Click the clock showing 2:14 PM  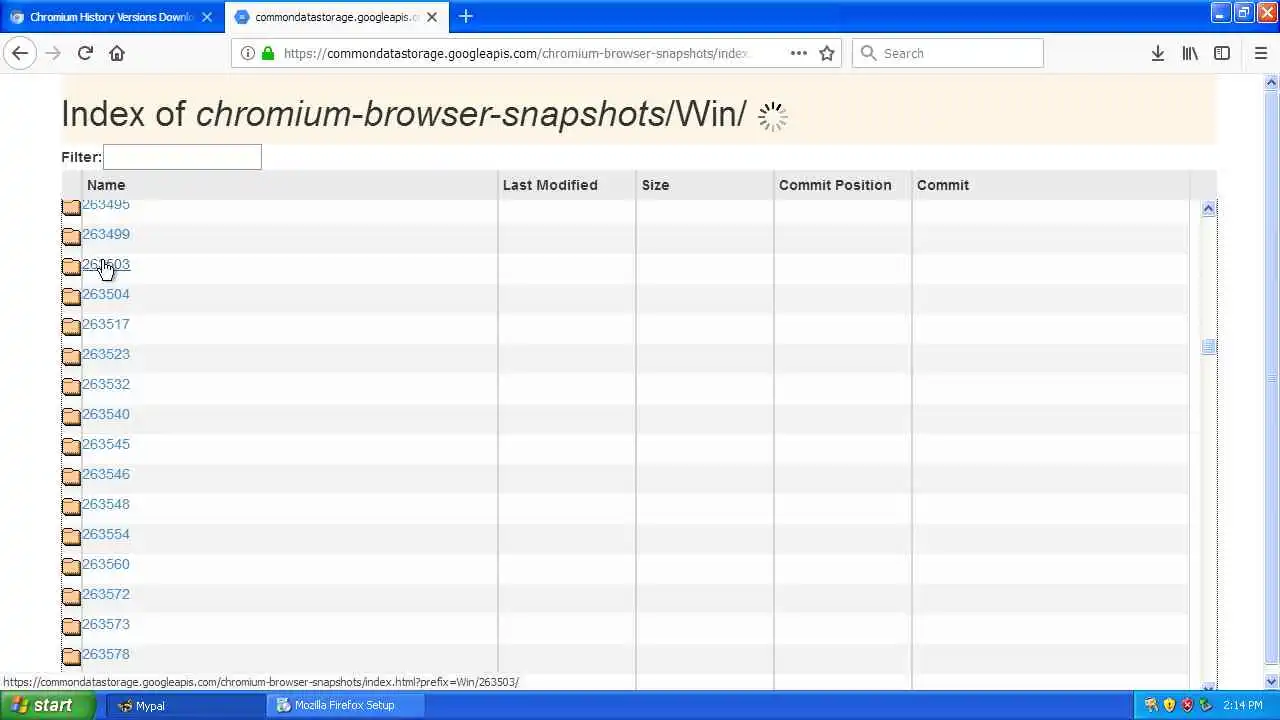click(1243, 705)
